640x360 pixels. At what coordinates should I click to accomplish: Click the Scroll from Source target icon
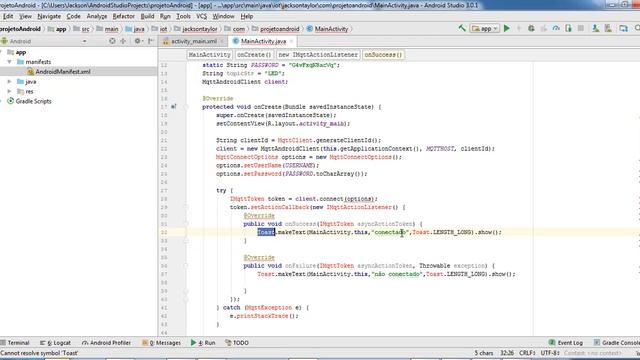click(112, 41)
